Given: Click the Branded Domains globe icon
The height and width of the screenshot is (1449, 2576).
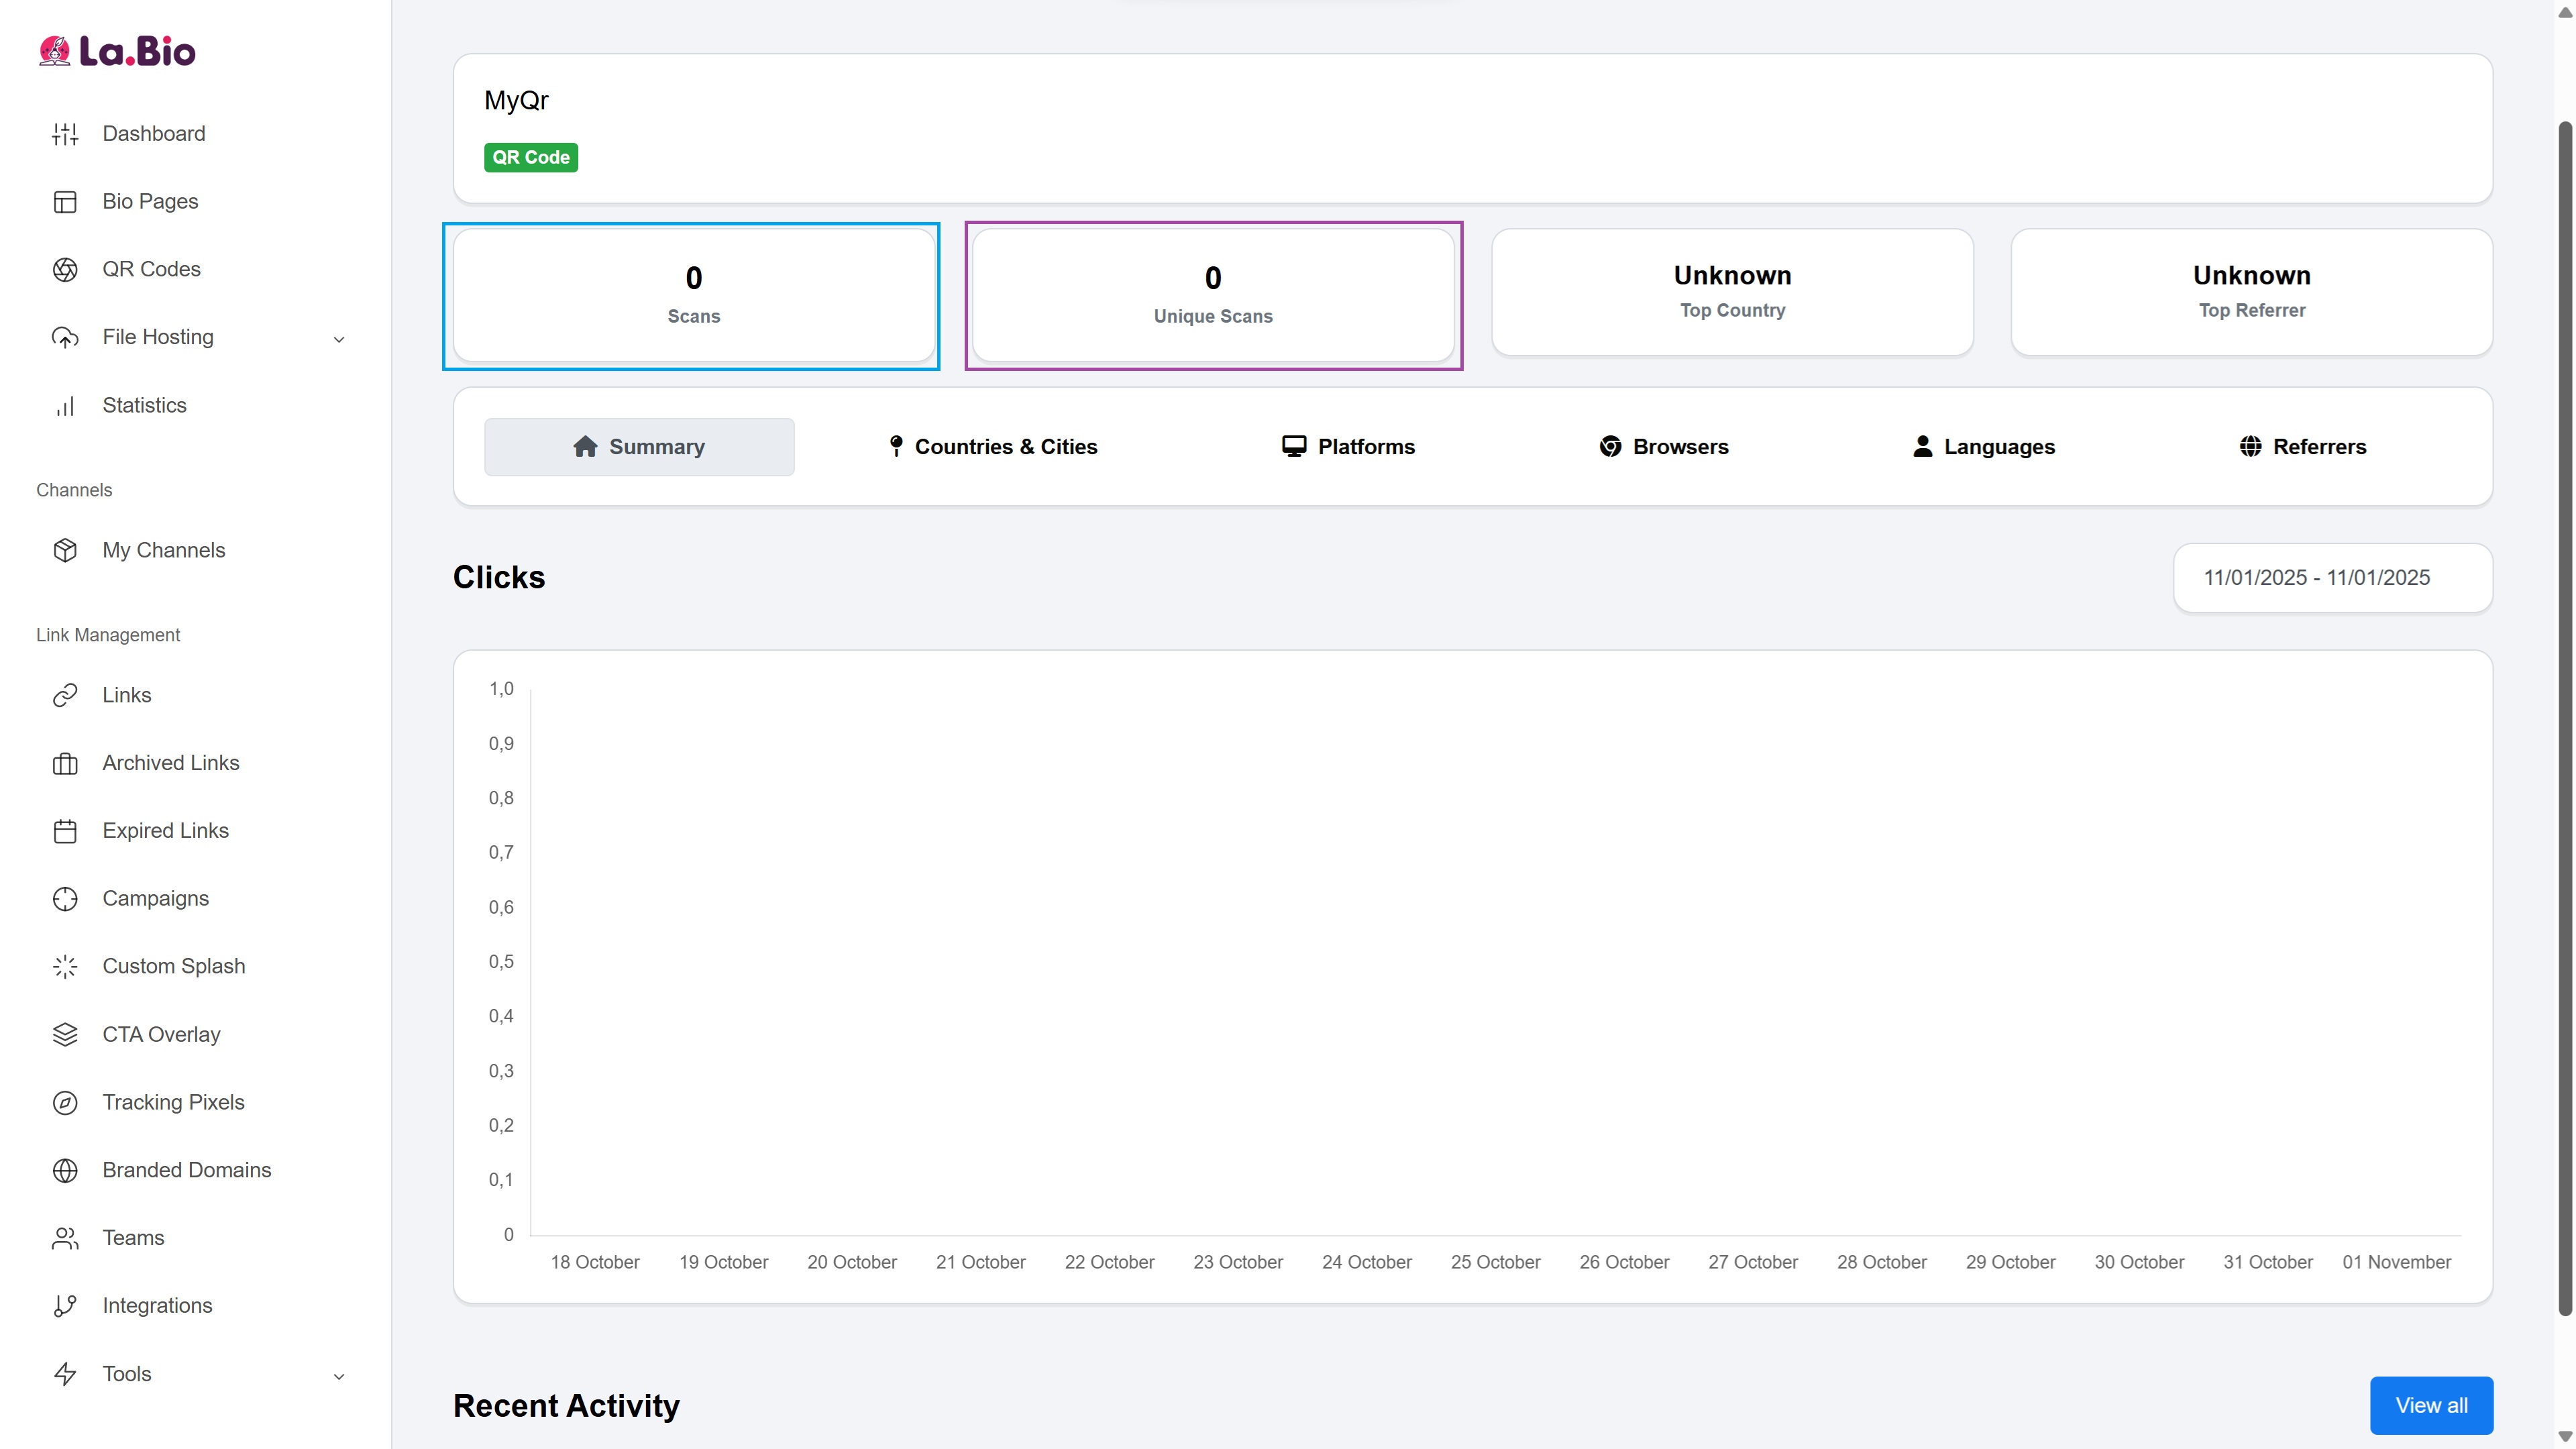Looking at the screenshot, I should pyautogui.click(x=65, y=1170).
